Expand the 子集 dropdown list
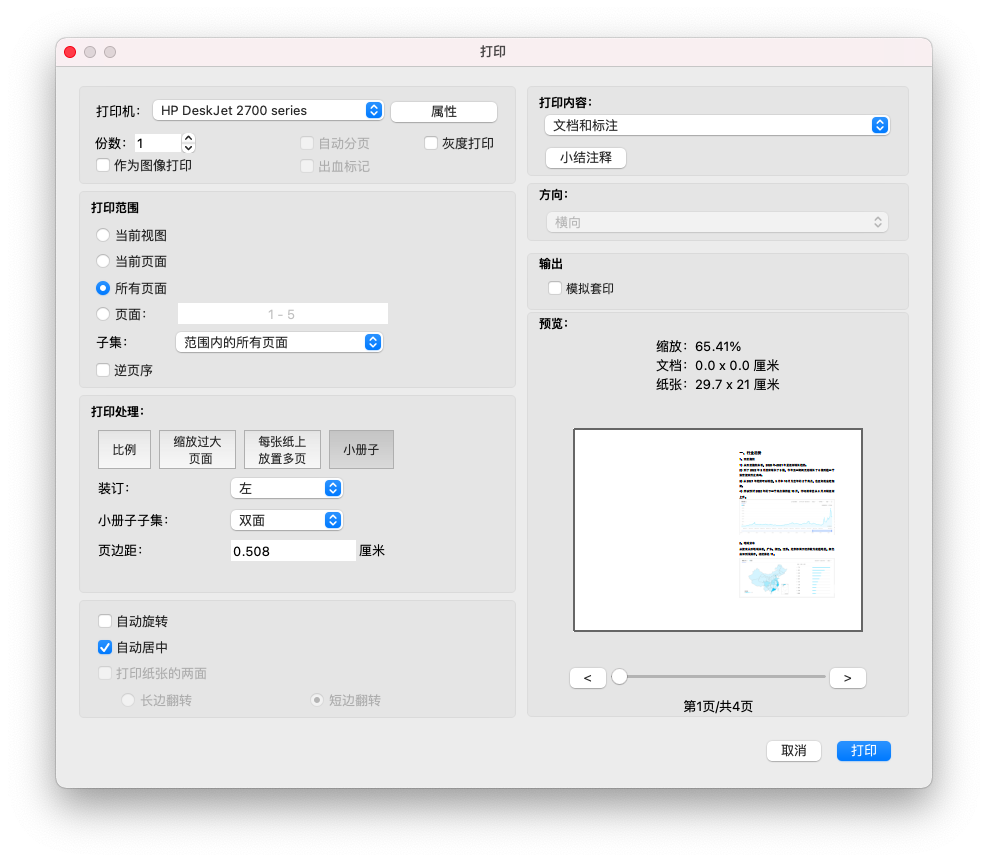 [279, 342]
